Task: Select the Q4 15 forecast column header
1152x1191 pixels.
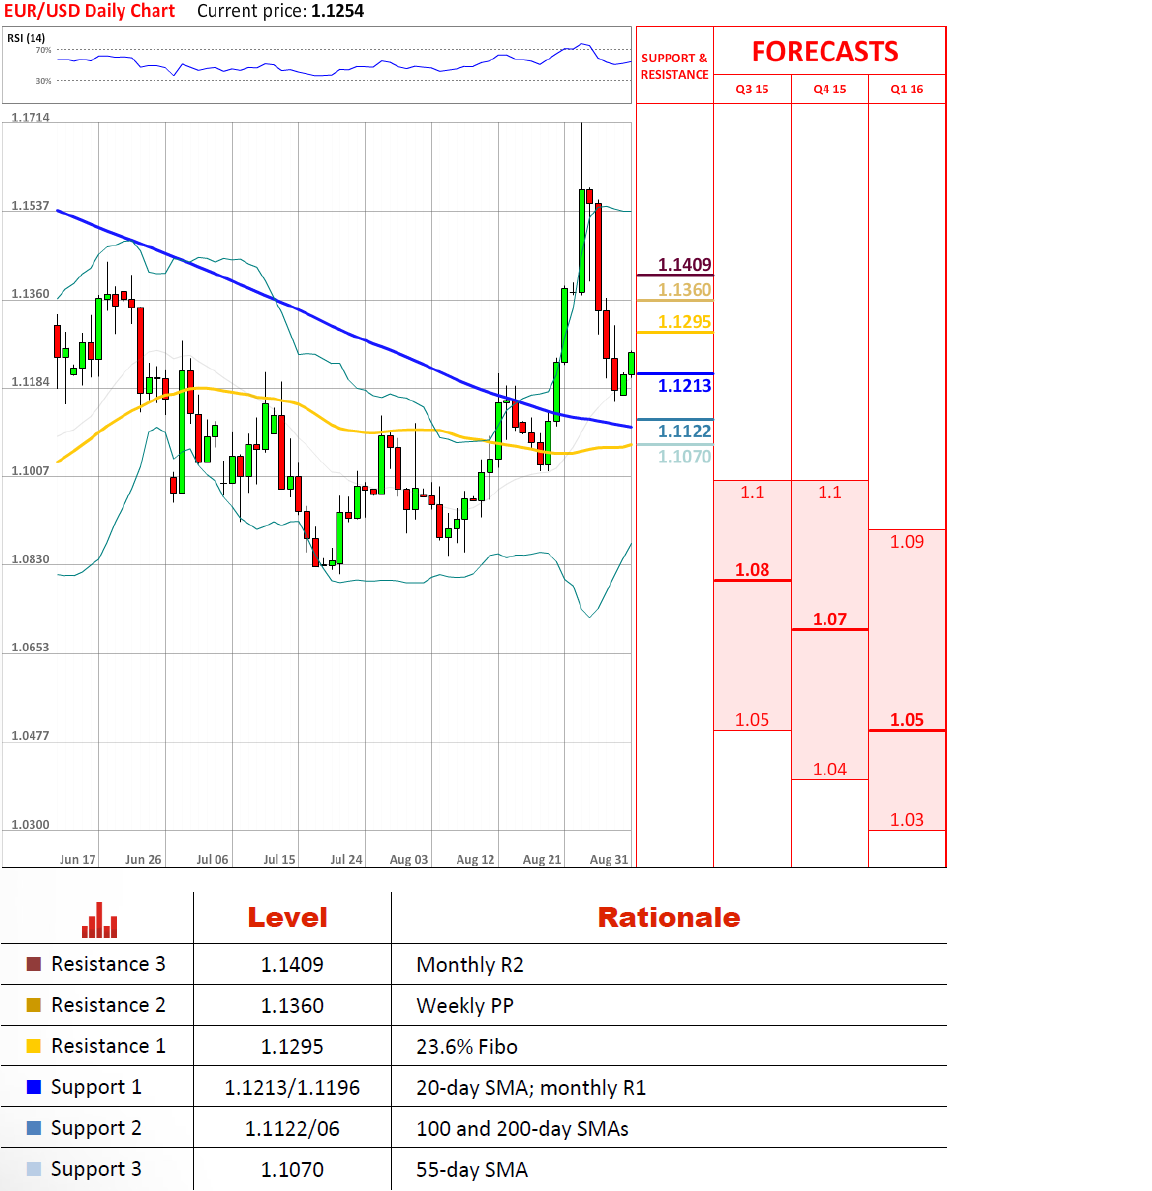Action: coord(829,89)
